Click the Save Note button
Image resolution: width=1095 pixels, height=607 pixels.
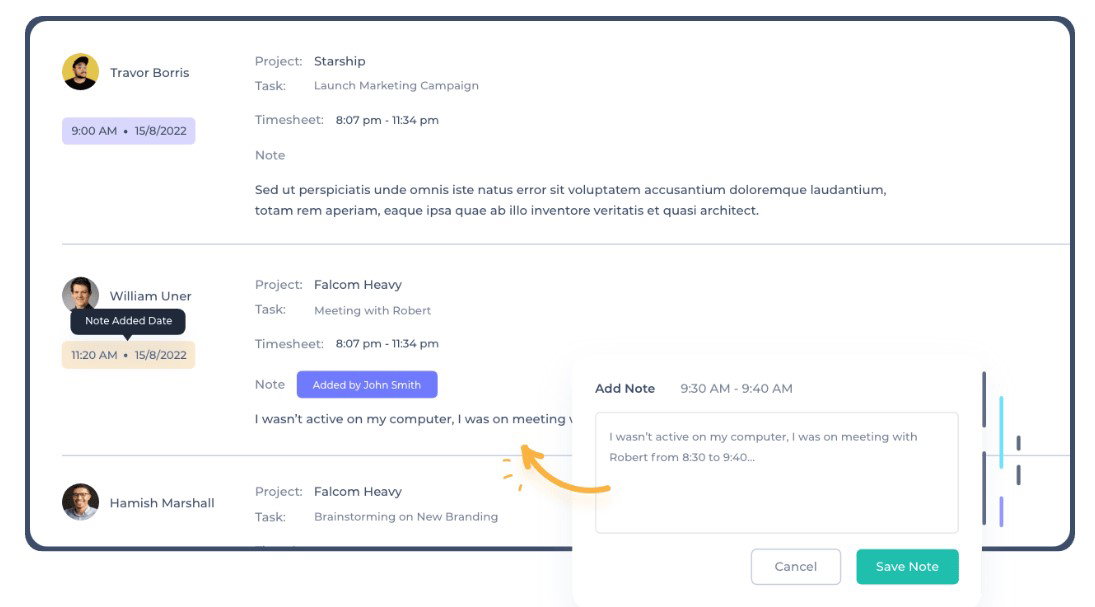tap(907, 566)
